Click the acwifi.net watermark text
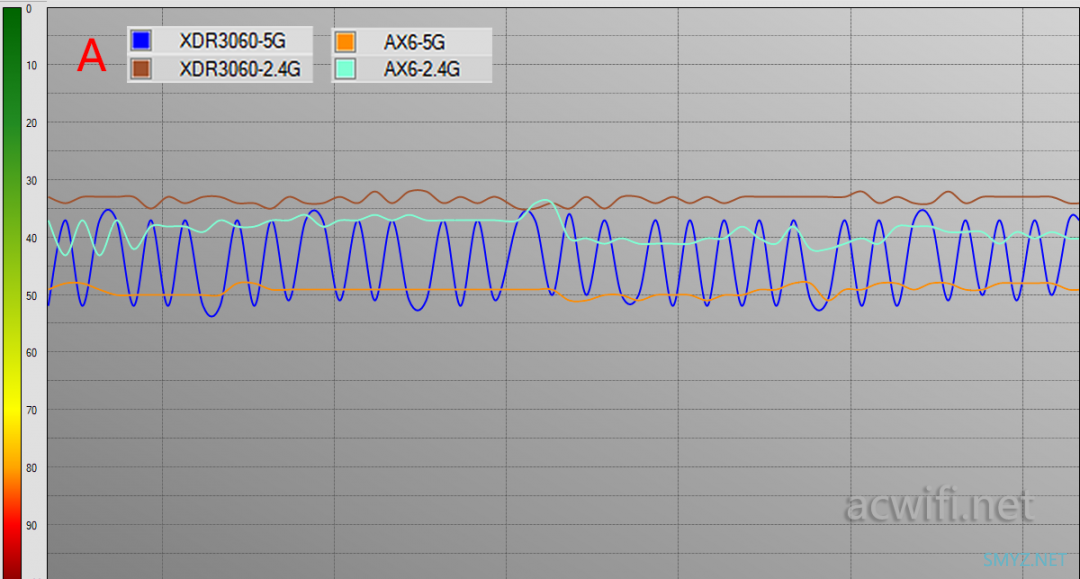 pyautogui.click(x=938, y=506)
